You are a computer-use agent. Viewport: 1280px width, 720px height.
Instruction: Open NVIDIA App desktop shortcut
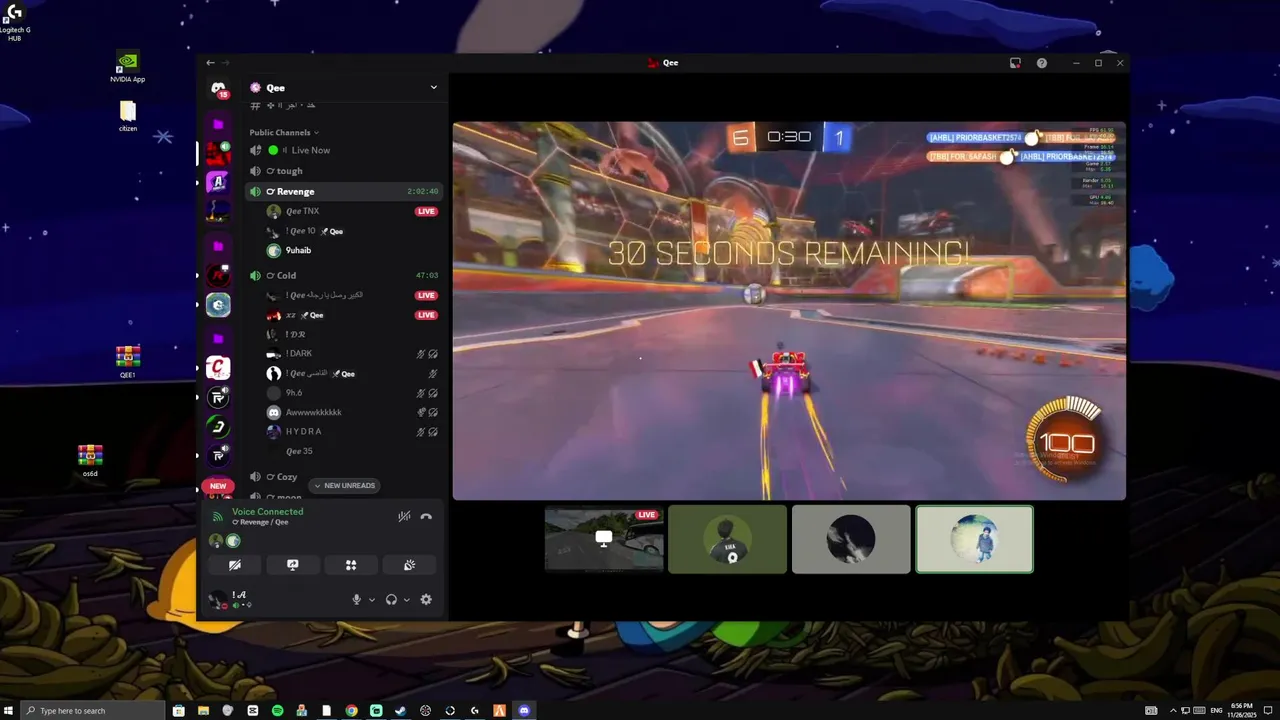127,68
